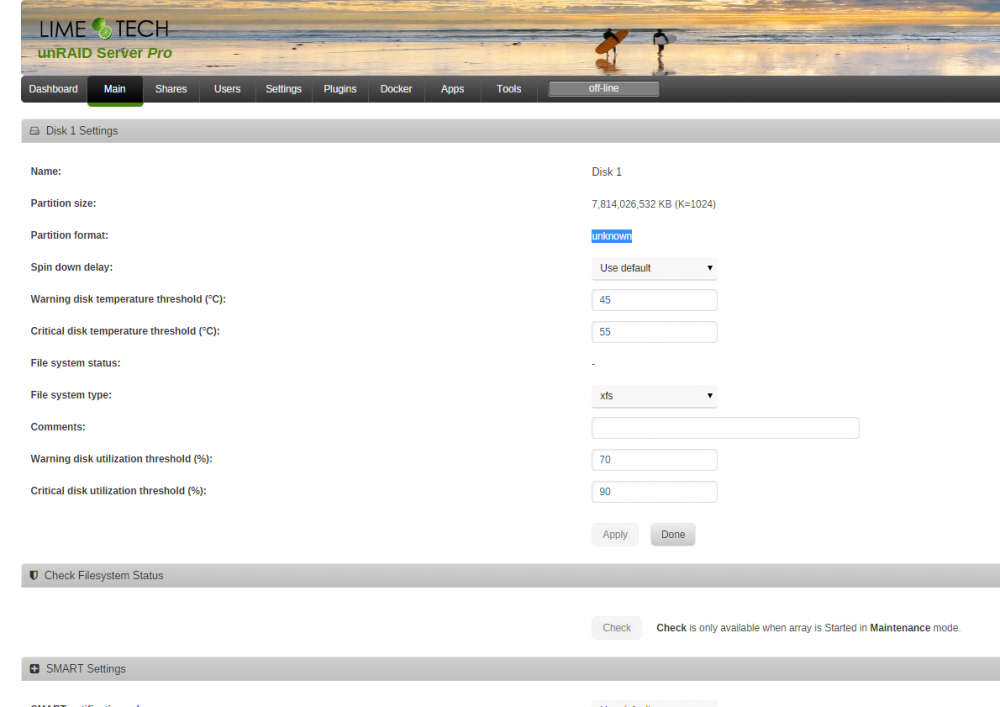The width and height of the screenshot is (1000, 707).
Task: Click the off-line status indicator
Action: [x=603, y=89]
